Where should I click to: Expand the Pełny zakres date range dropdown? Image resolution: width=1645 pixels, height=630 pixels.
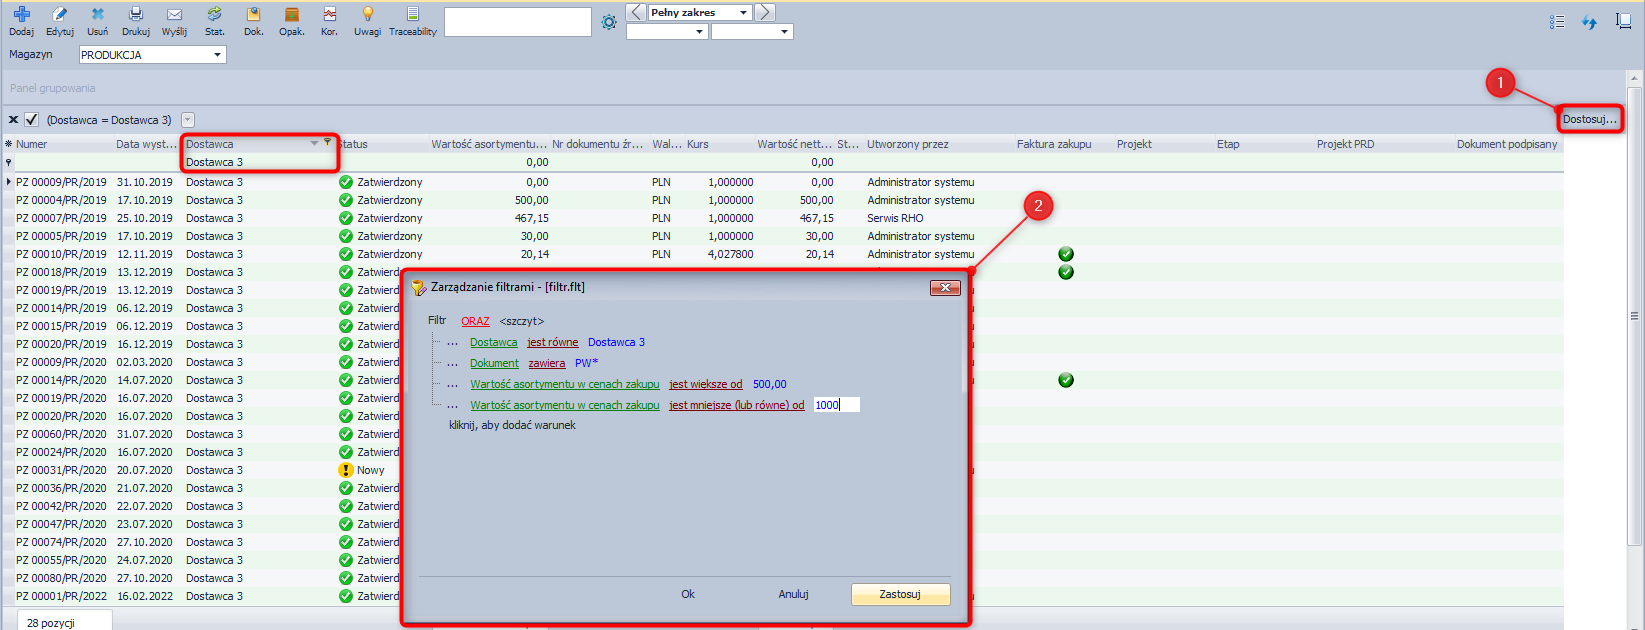point(743,13)
